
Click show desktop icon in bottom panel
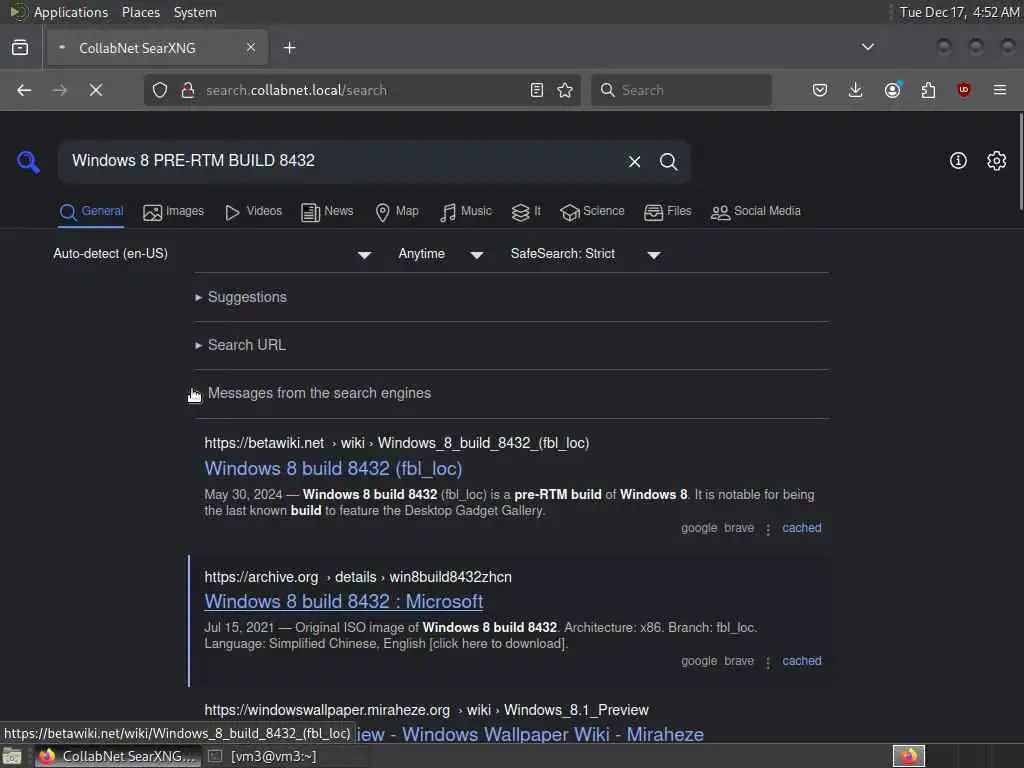tap(12, 757)
